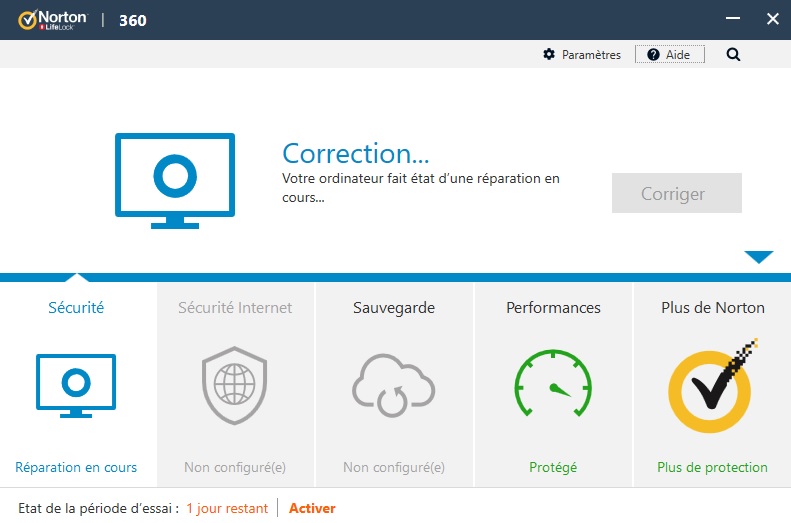Screen dimensions: 791x523
Task: Click the Performances gauge icon
Action: pyautogui.click(x=553, y=383)
